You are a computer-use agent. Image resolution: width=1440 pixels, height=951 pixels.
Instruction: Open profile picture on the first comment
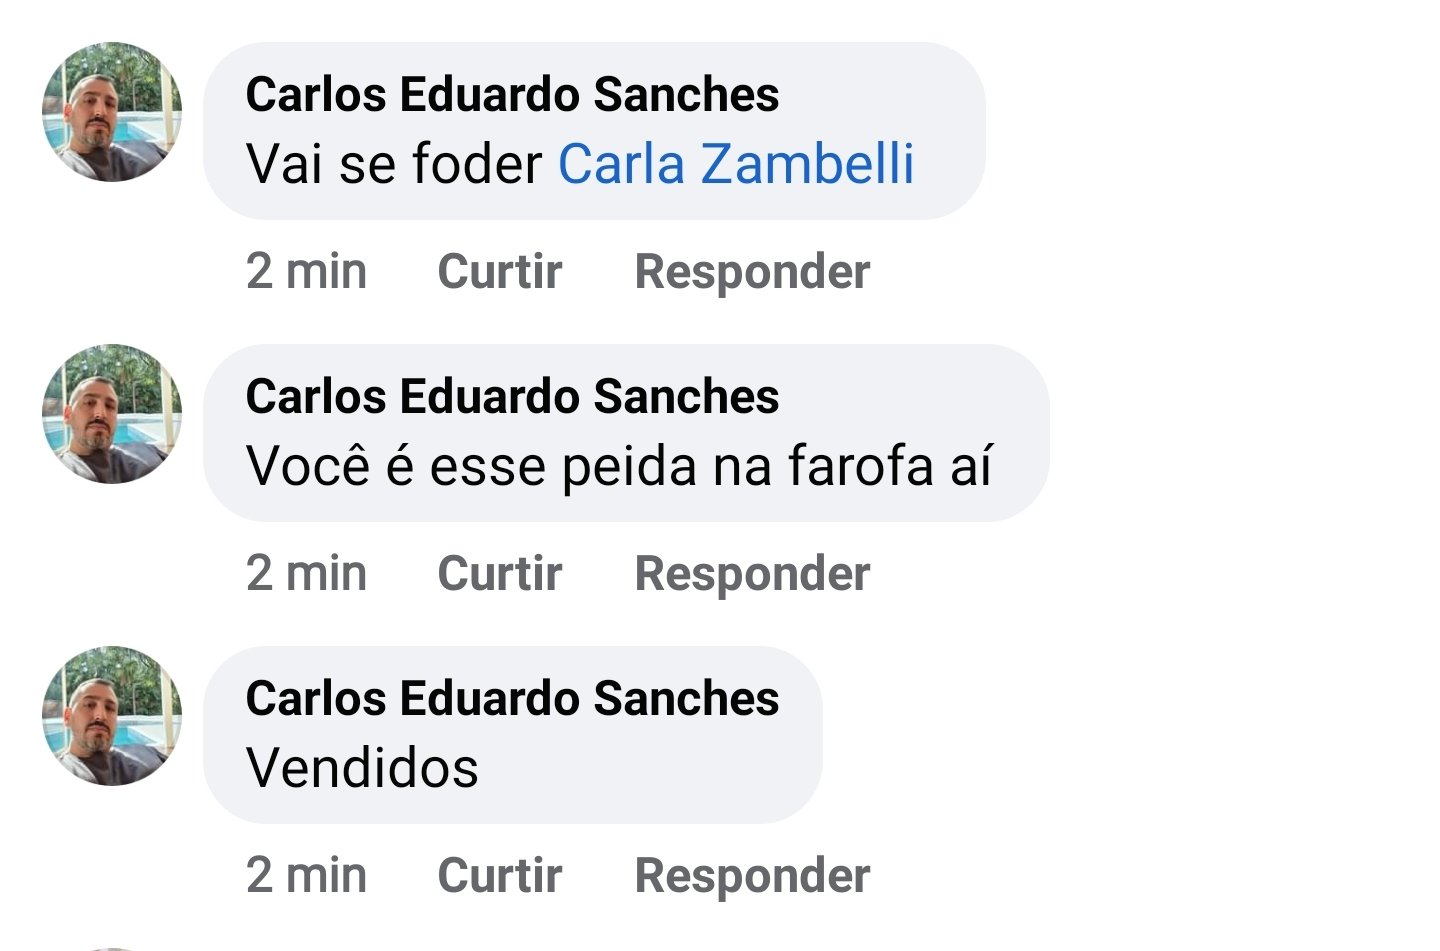point(112,112)
